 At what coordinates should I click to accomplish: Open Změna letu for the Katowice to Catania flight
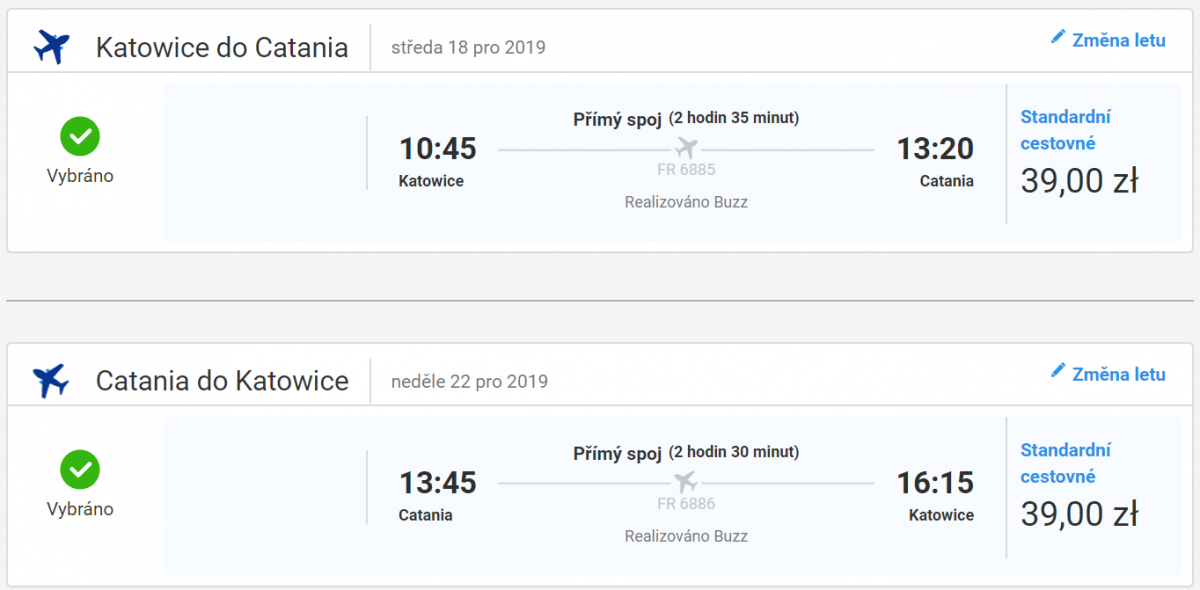click(x=1118, y=41)
